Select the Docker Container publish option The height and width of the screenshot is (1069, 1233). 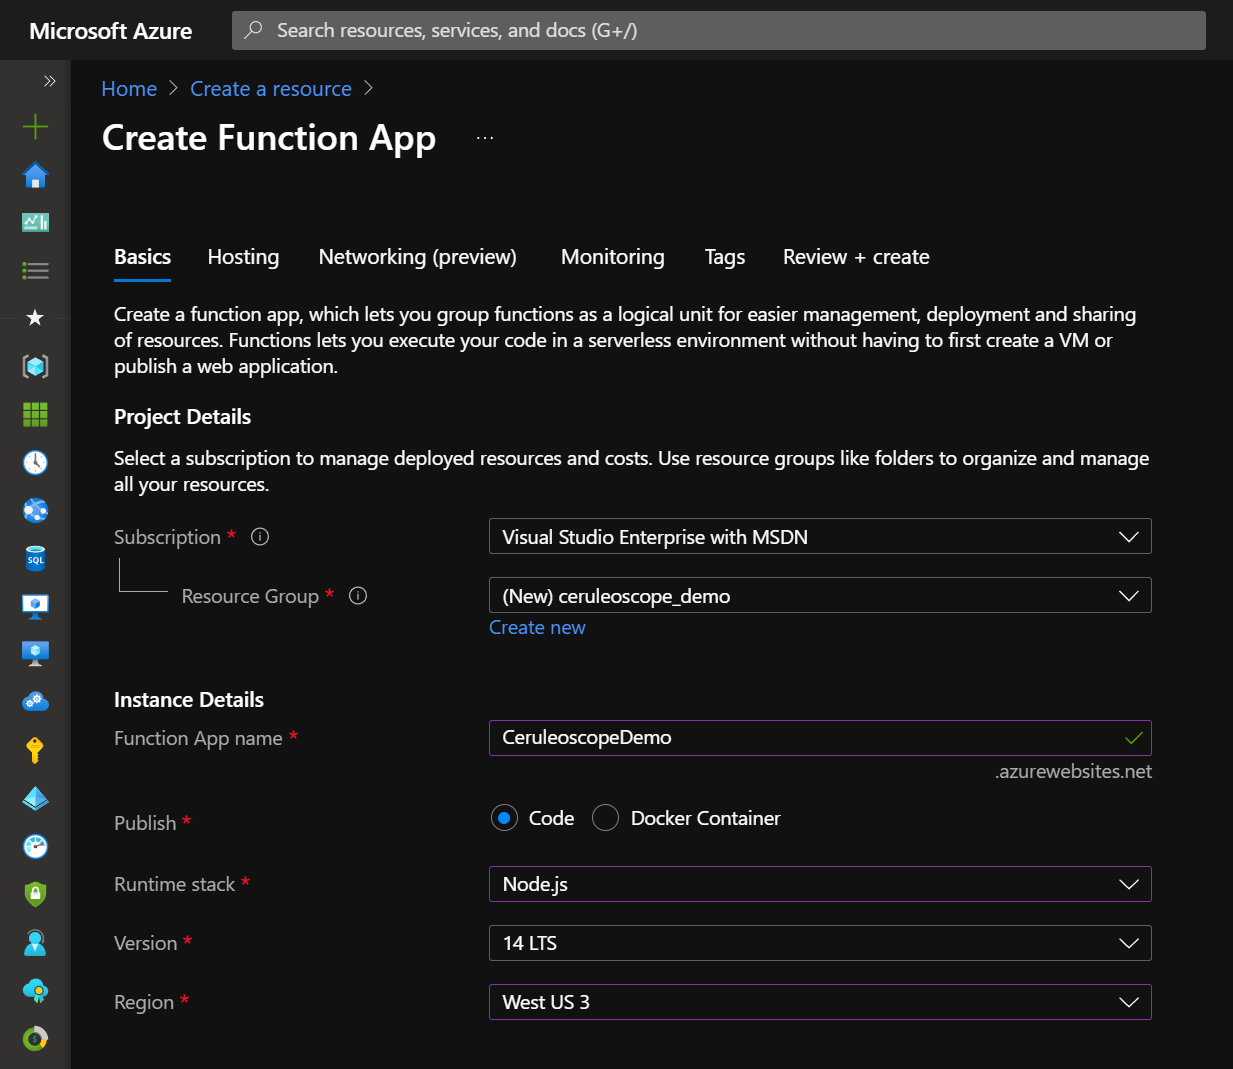pos(605,818)
